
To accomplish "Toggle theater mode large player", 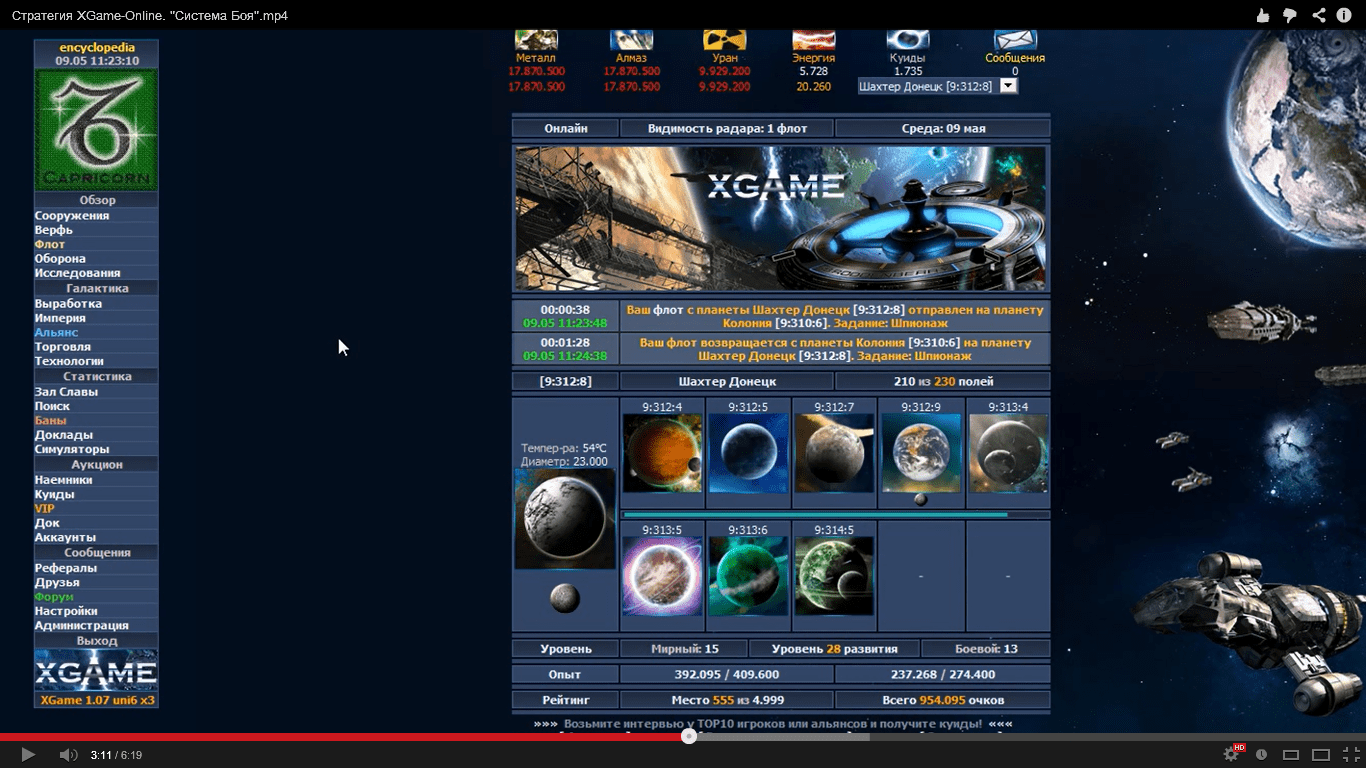I will pos(1320,754).
